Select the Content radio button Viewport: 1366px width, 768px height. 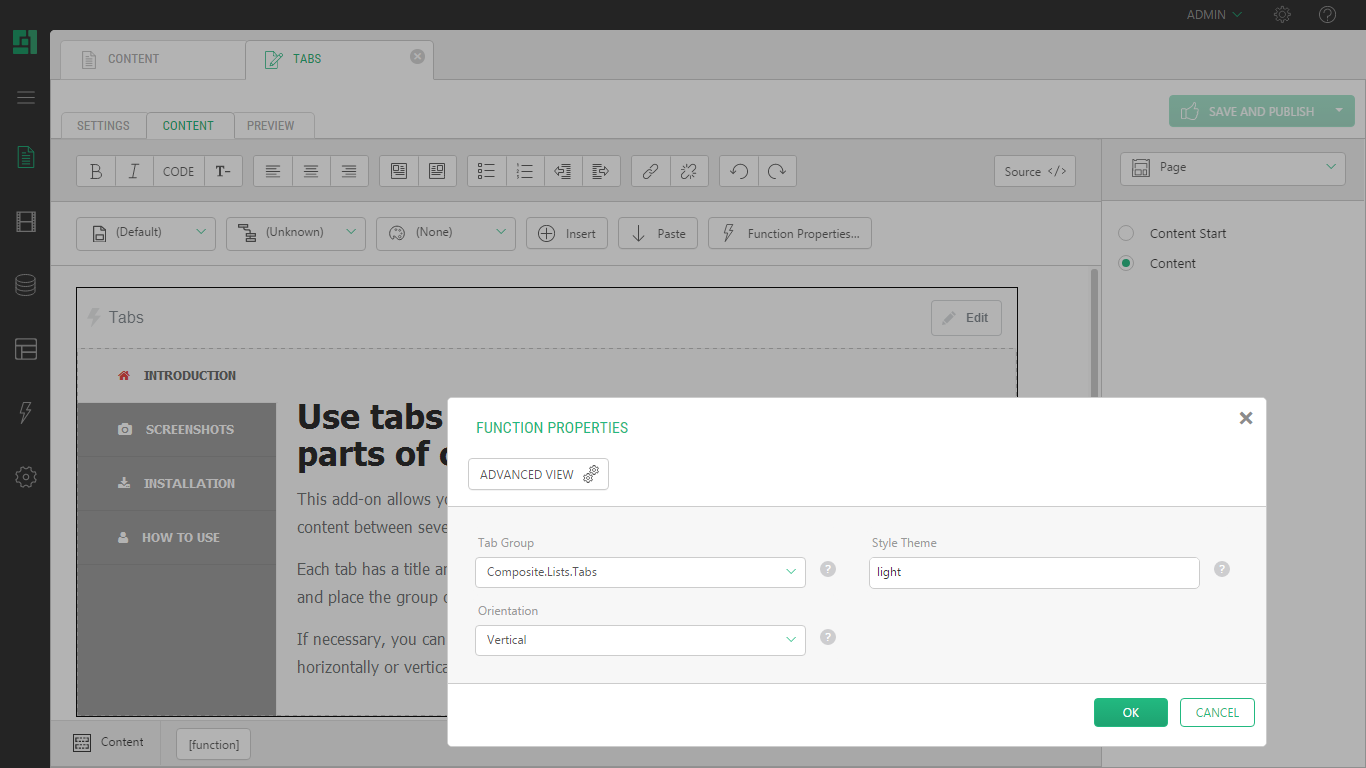click(x=1126, y=263)
